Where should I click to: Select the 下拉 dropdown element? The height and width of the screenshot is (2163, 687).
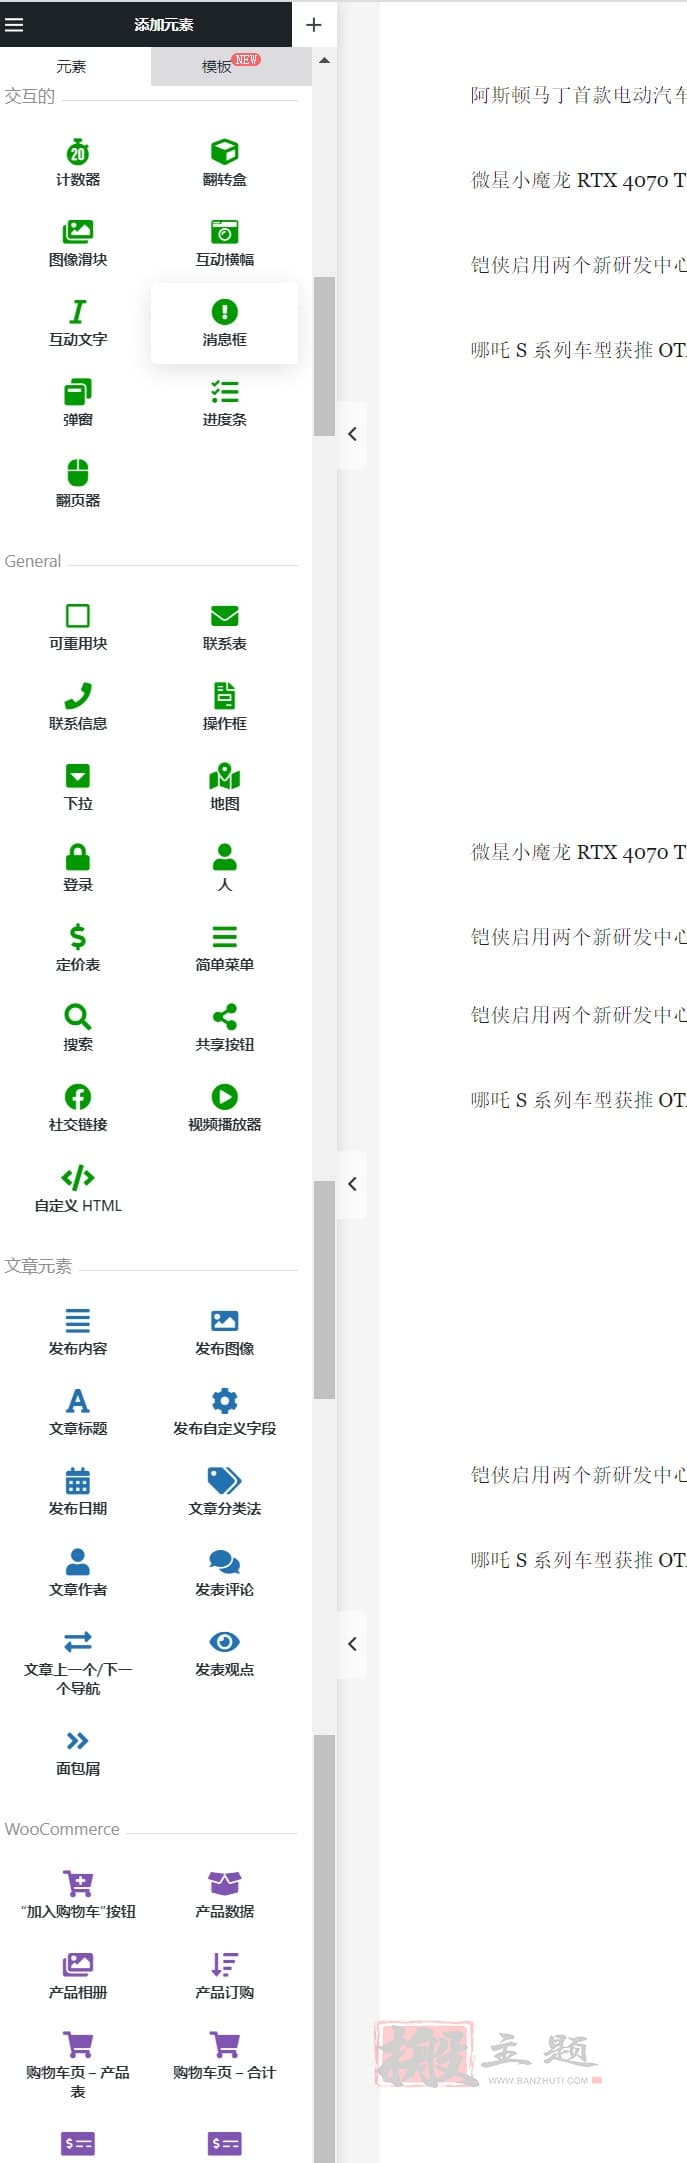(x=78, y=787)
